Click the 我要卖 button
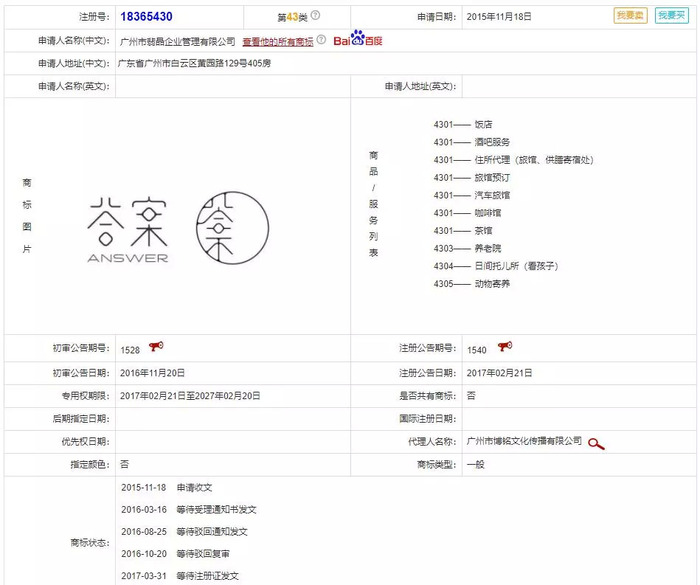 pos(630,16)
